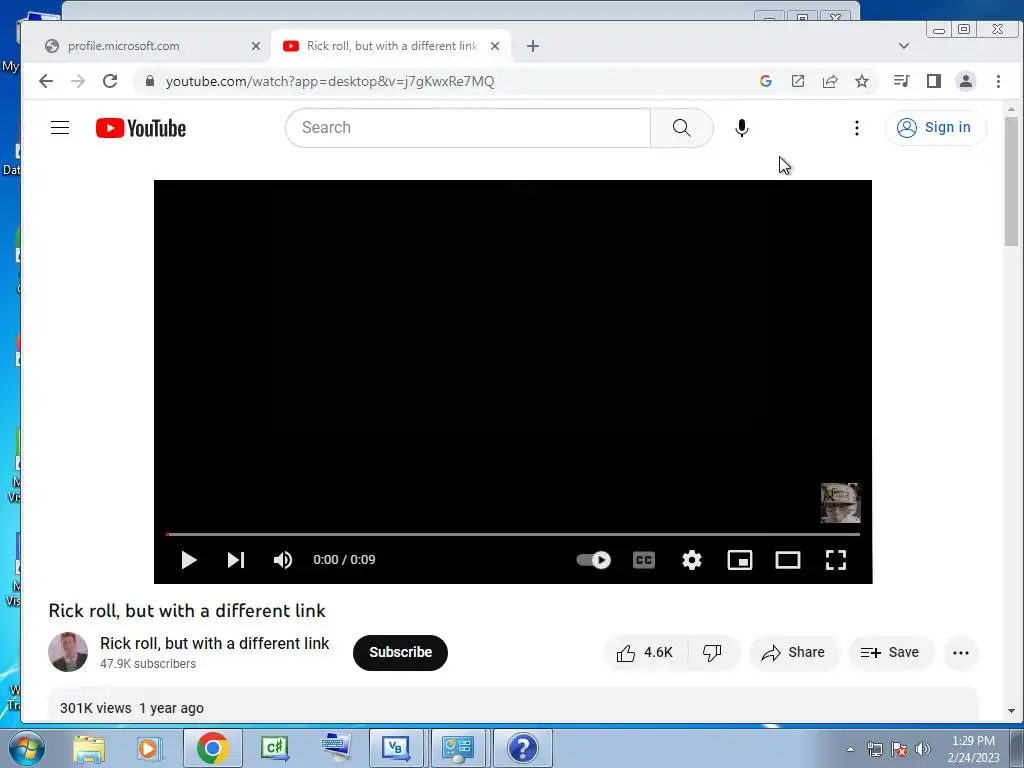Screen dimensions: 1024x768
Task: Go back in browser history
Action: tap(46, 81)
